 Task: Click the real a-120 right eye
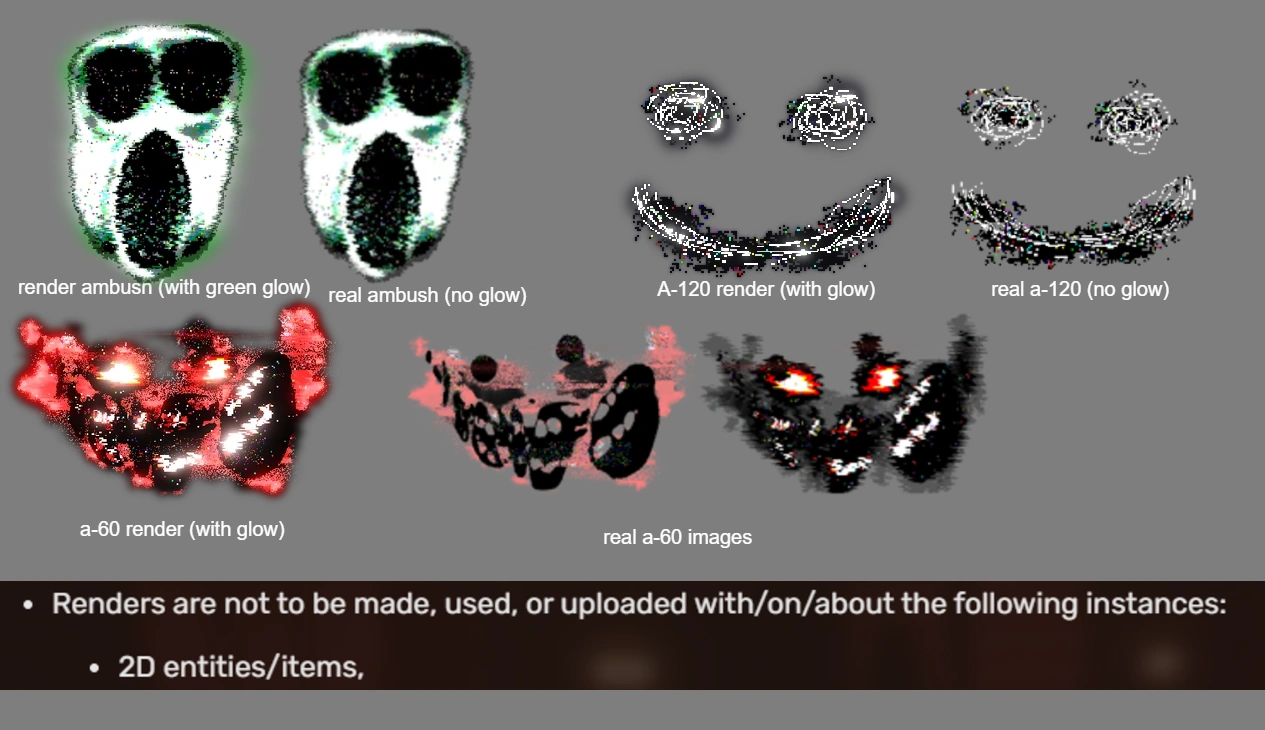click(x=1135, y=117)
